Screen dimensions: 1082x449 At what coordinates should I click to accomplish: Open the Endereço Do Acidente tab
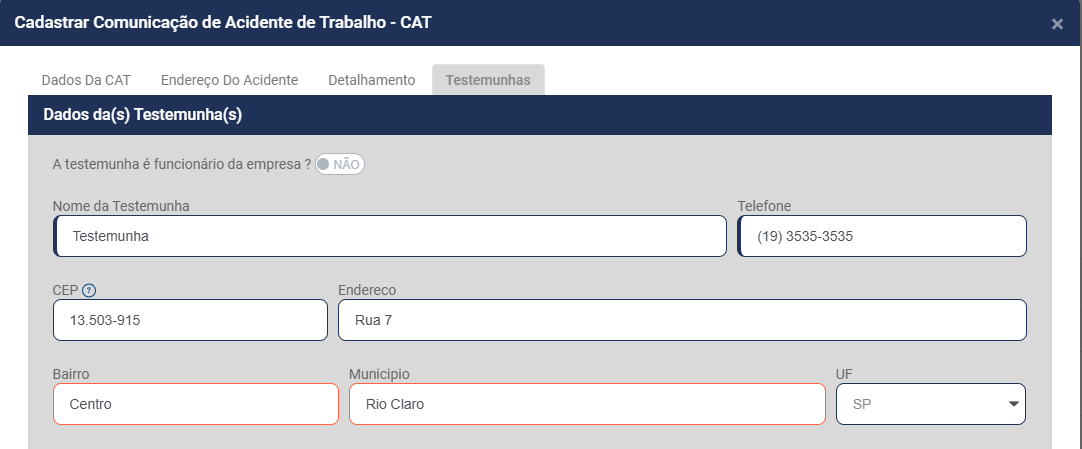pos(229,80)
